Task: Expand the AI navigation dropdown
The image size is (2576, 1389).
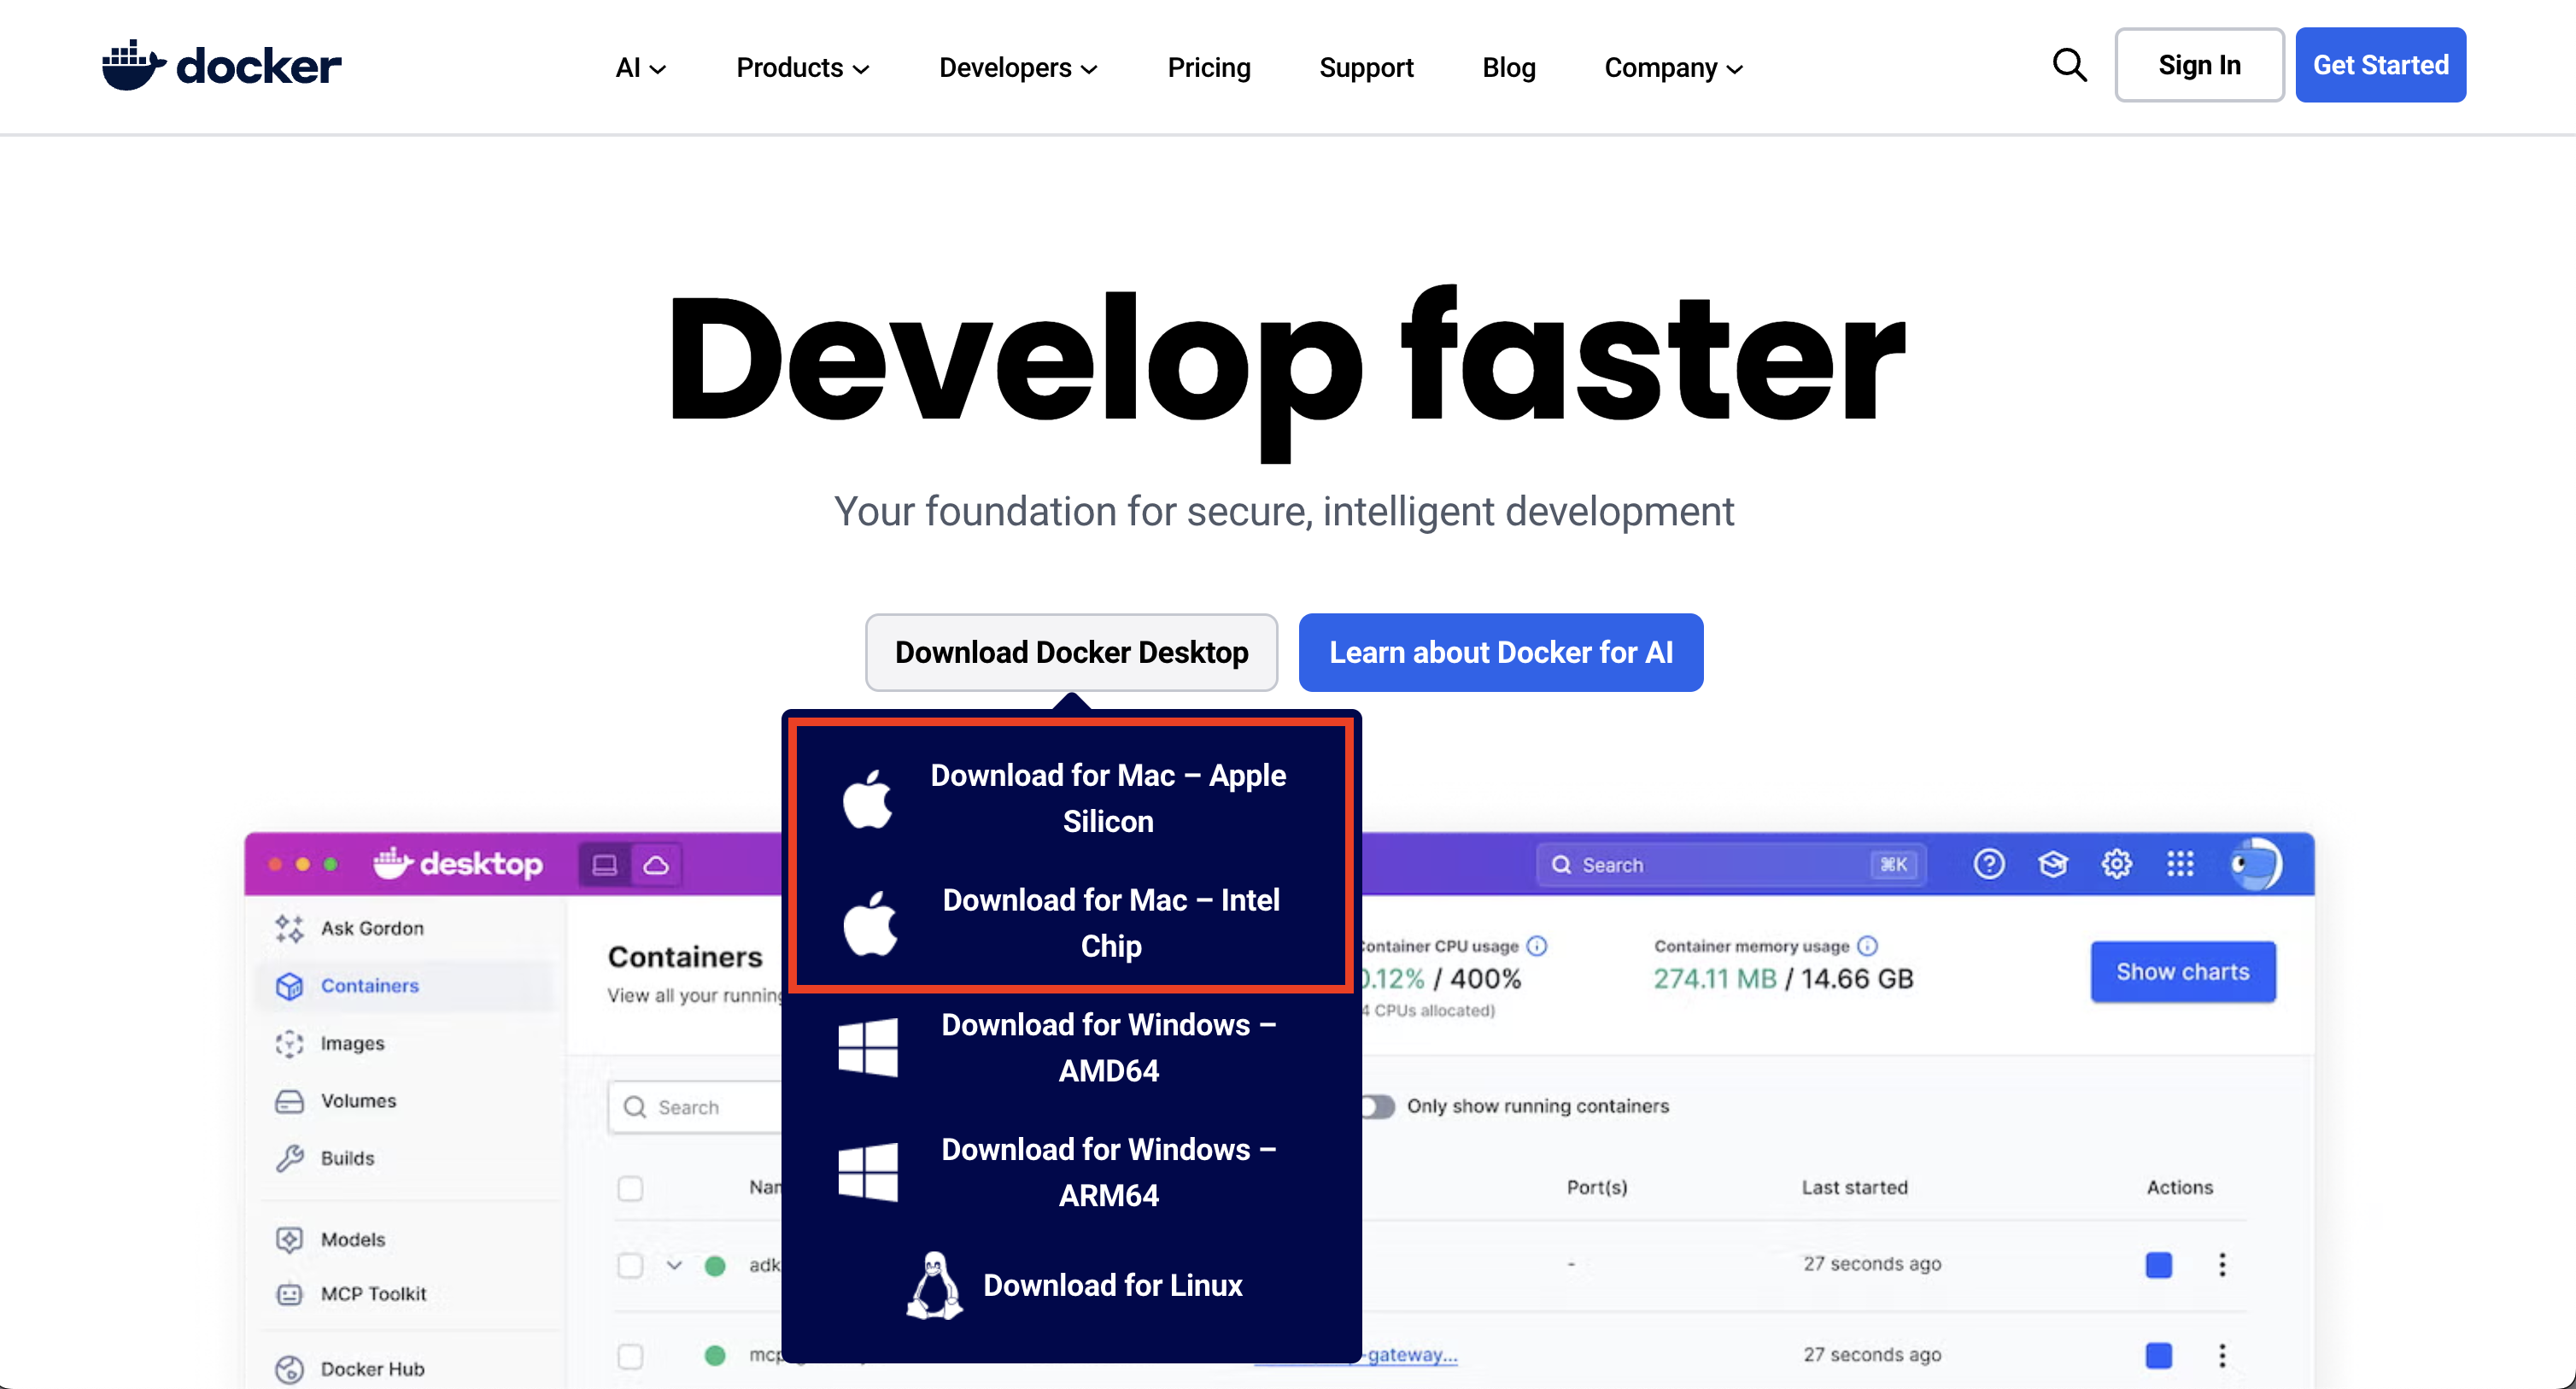Action: coord(640,68)
